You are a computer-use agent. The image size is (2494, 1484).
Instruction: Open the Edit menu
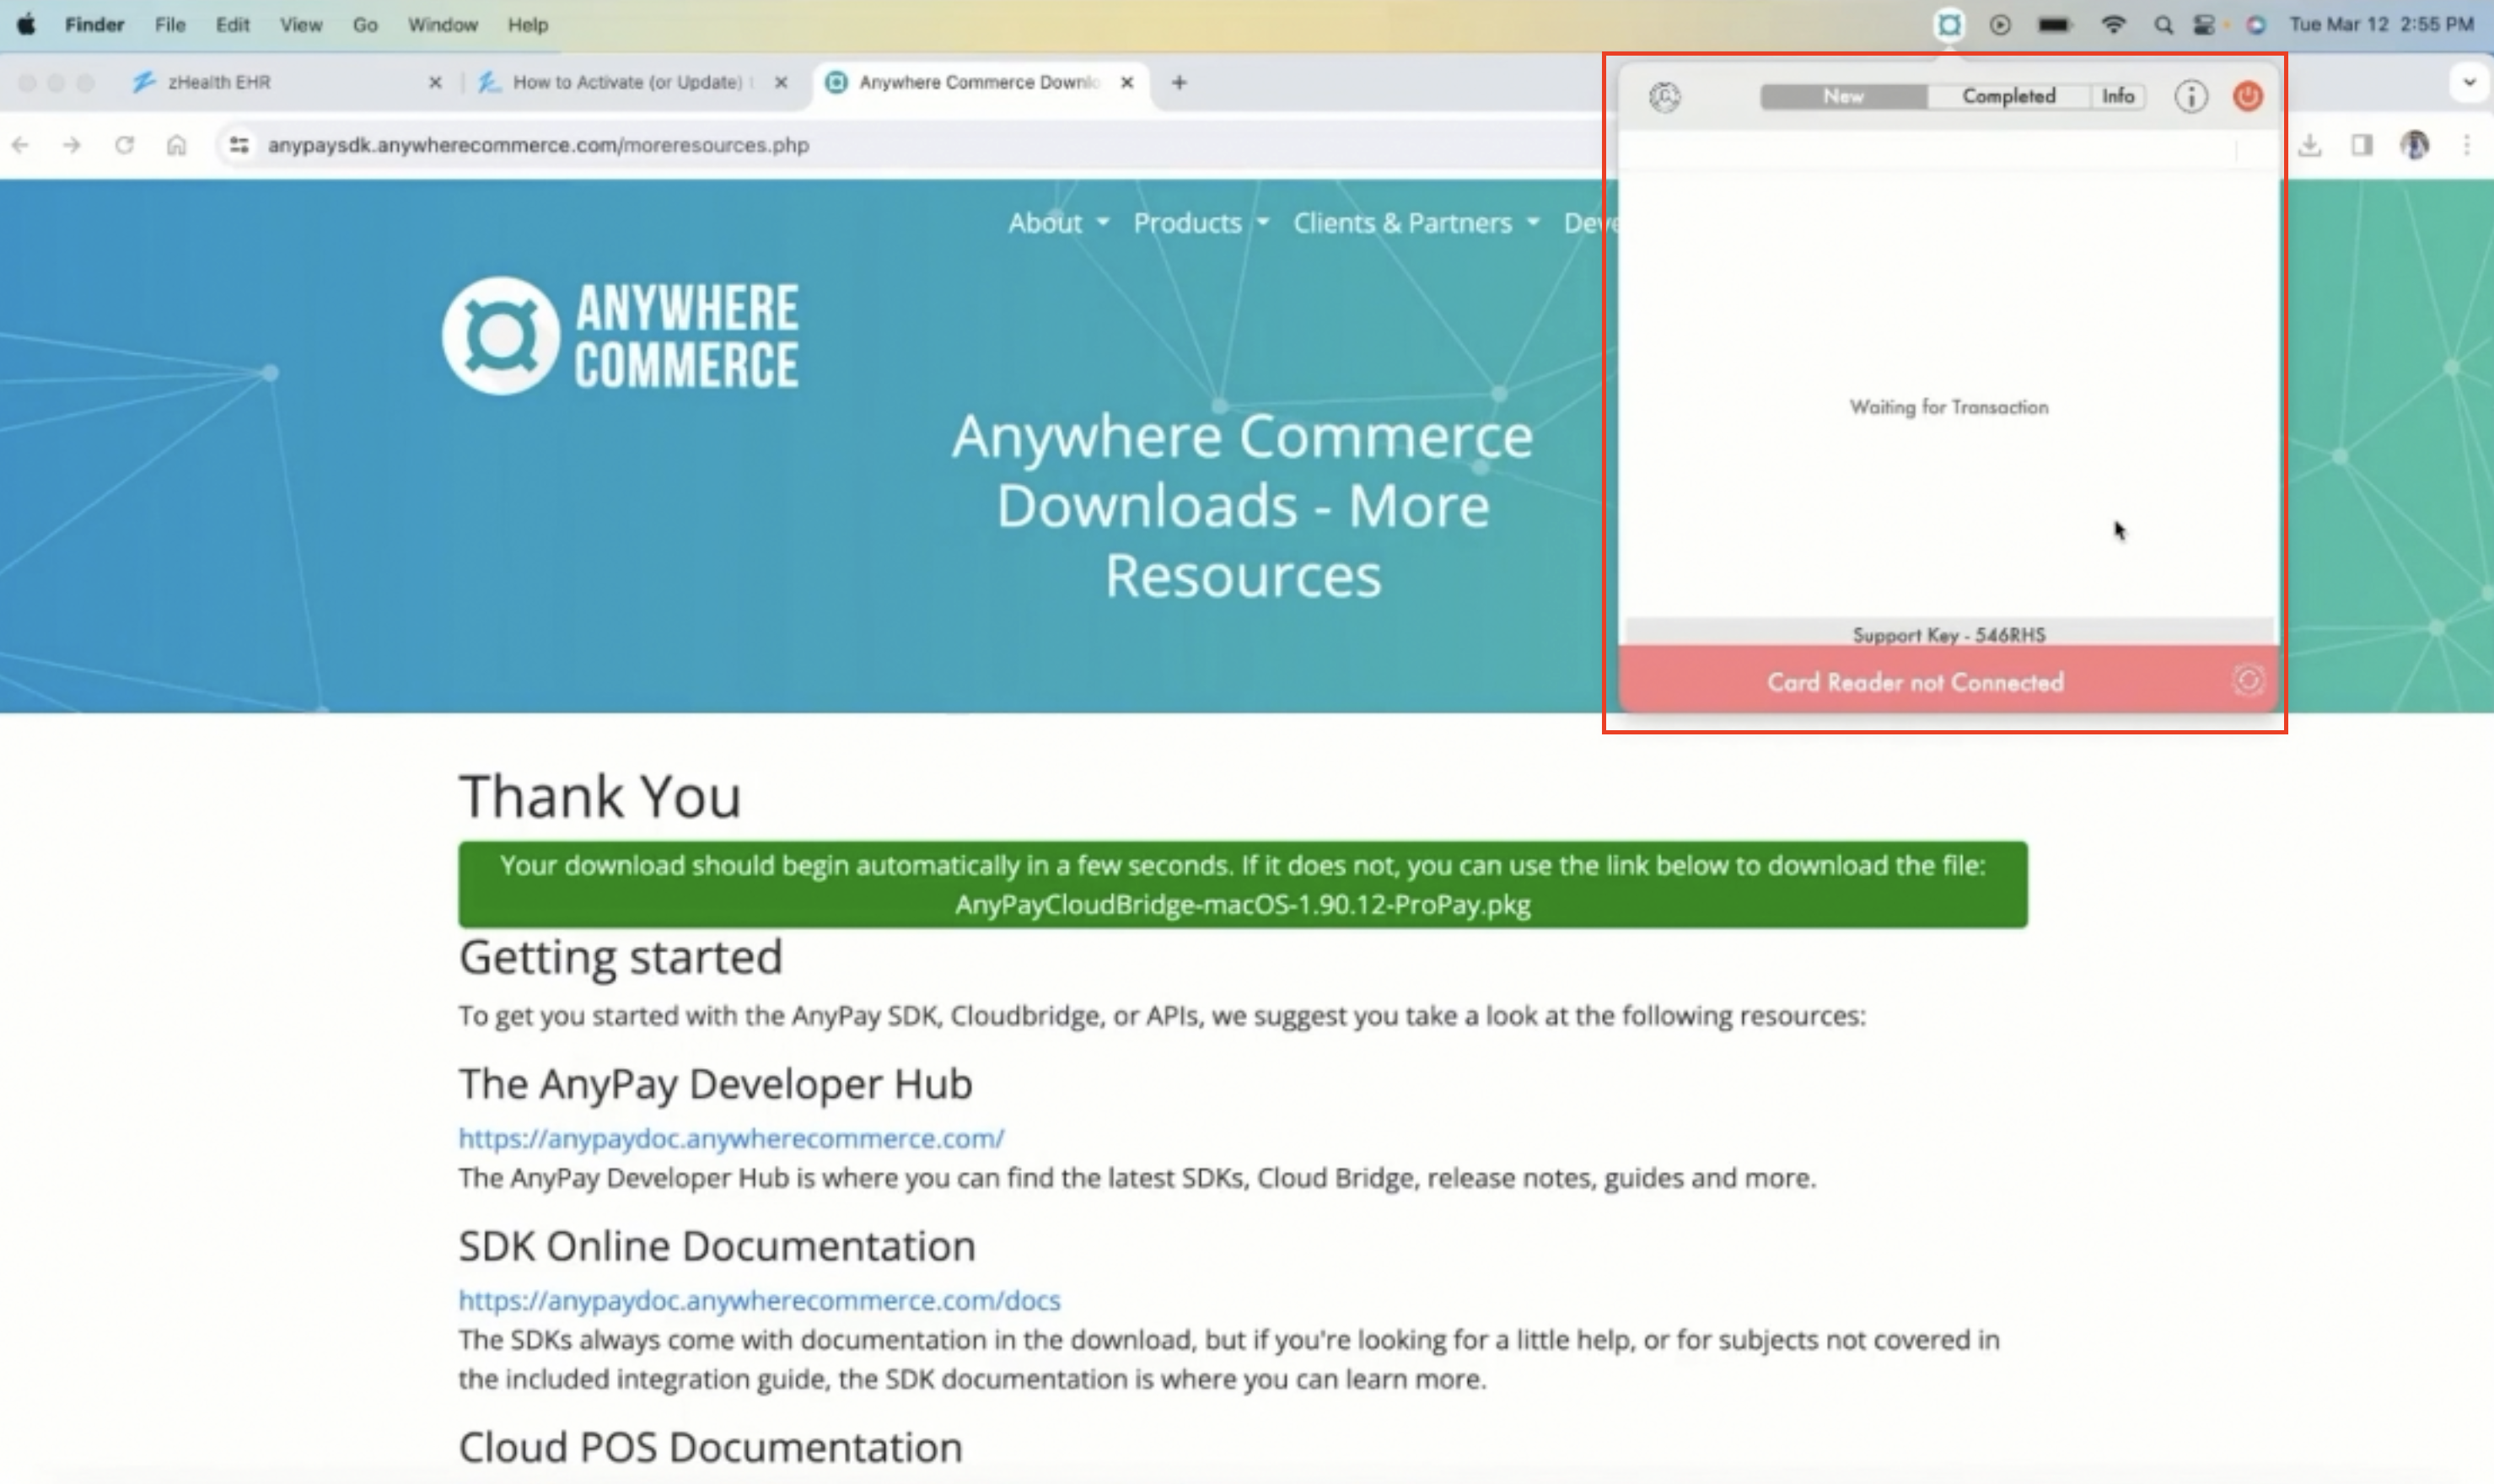232,25
